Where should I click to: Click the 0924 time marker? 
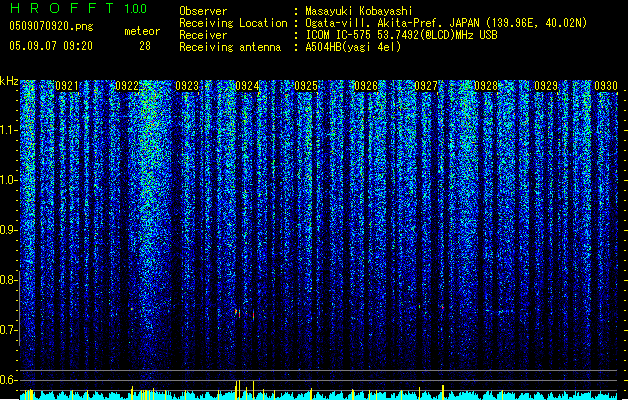coord(247,86)
